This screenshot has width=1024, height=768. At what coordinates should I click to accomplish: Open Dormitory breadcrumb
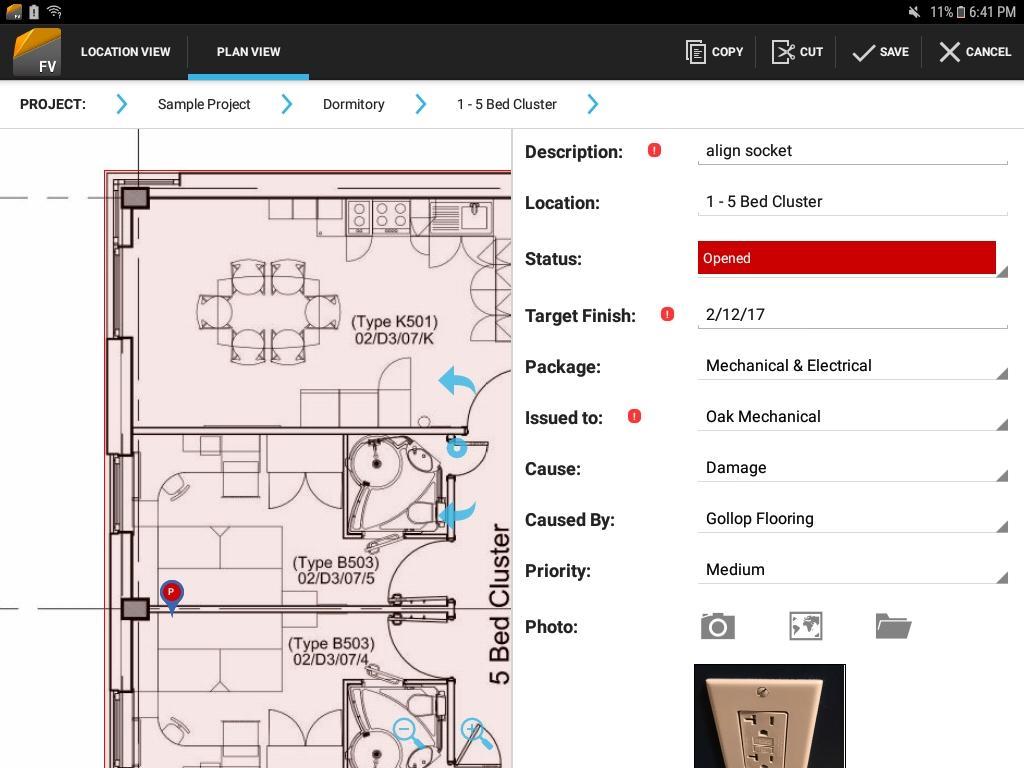tap(353, 104)
